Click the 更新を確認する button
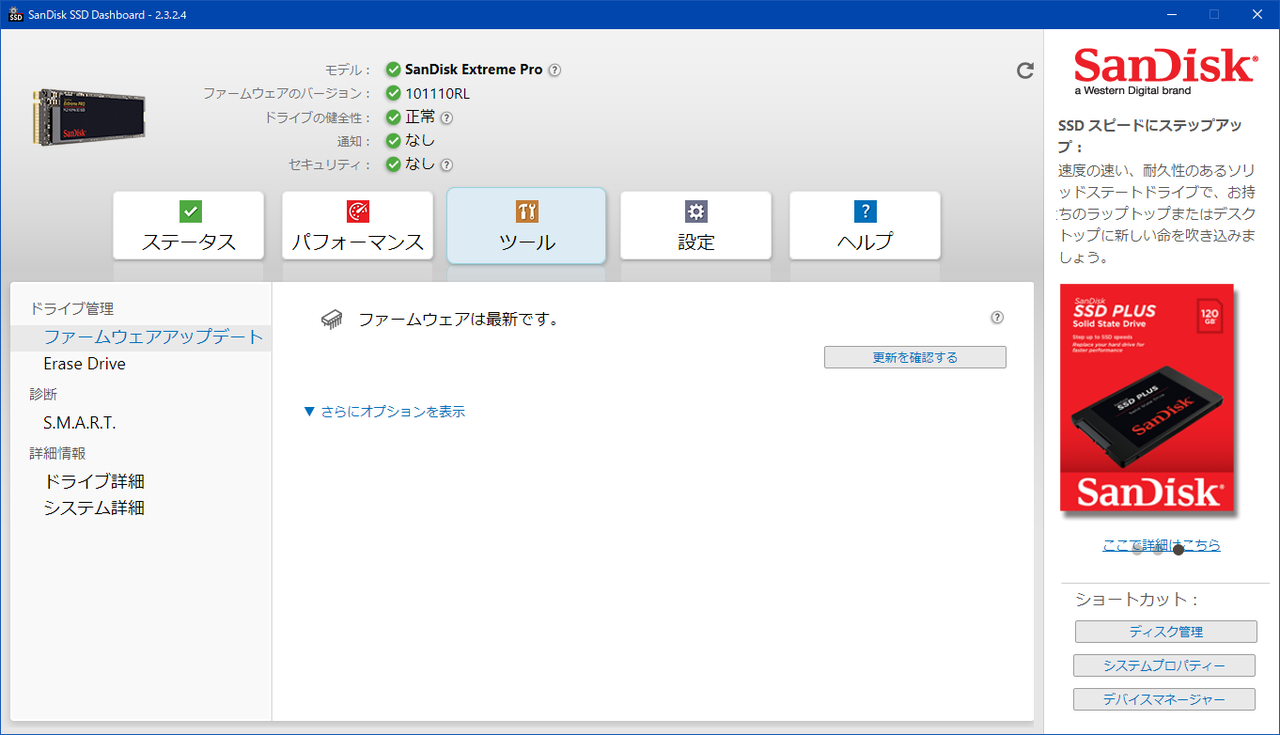This screenshot has height=735, width=1280. 915,357
